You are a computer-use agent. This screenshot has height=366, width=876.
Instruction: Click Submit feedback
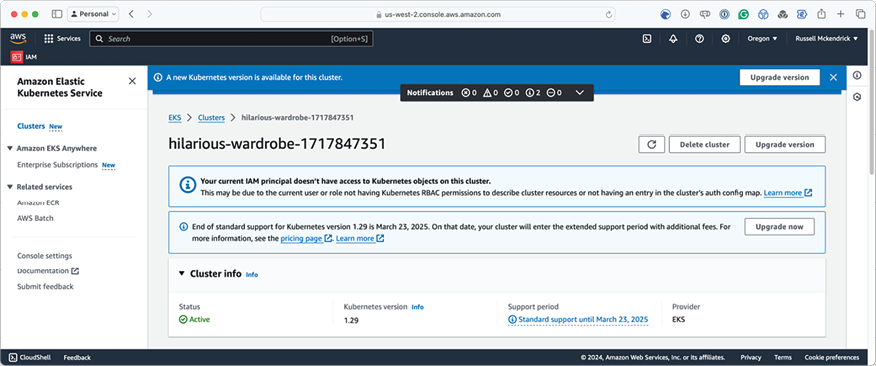45,287
